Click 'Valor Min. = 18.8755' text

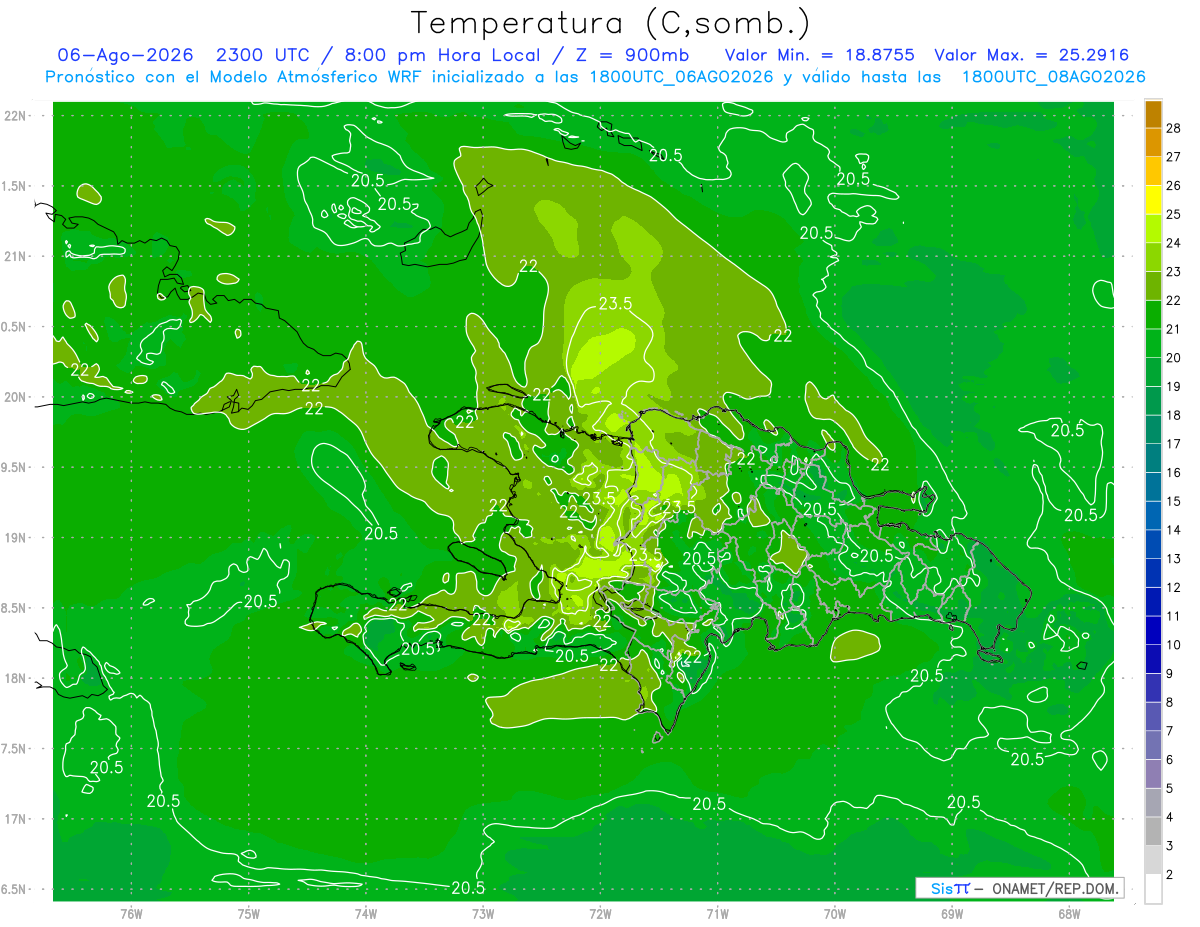tap(819, 55)
